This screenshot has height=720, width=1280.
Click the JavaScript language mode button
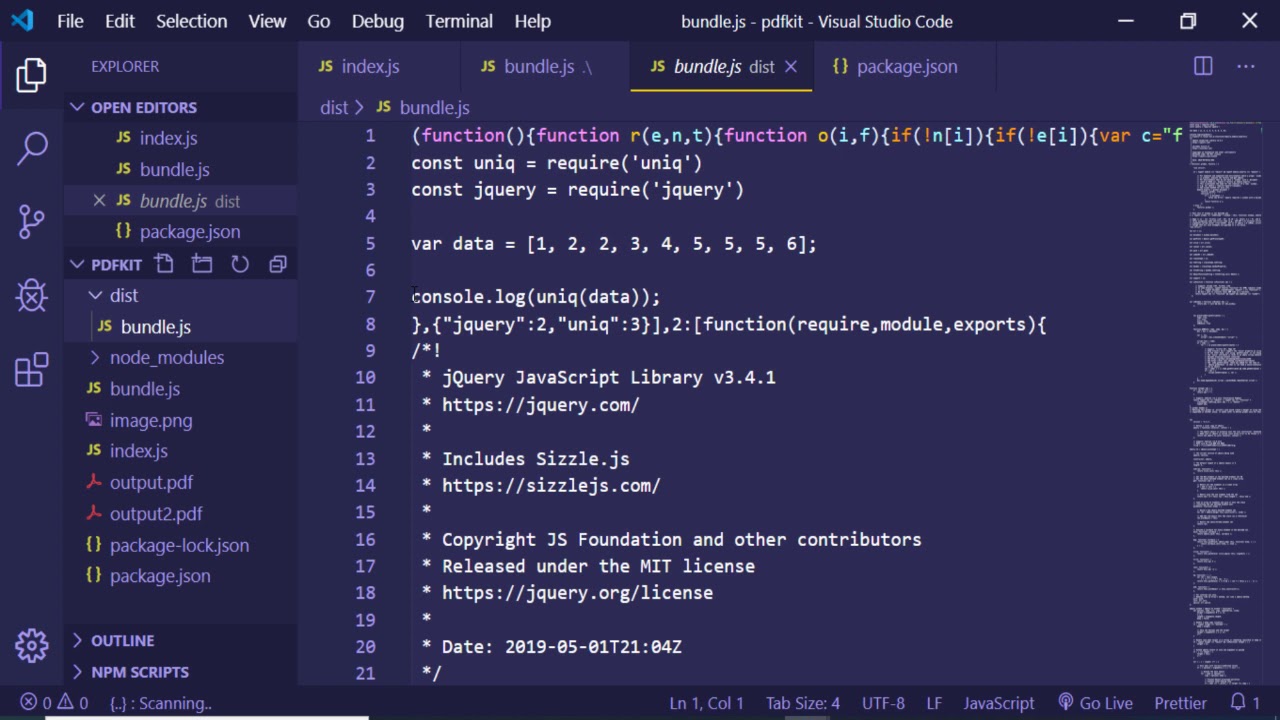(x=998, y=703)
